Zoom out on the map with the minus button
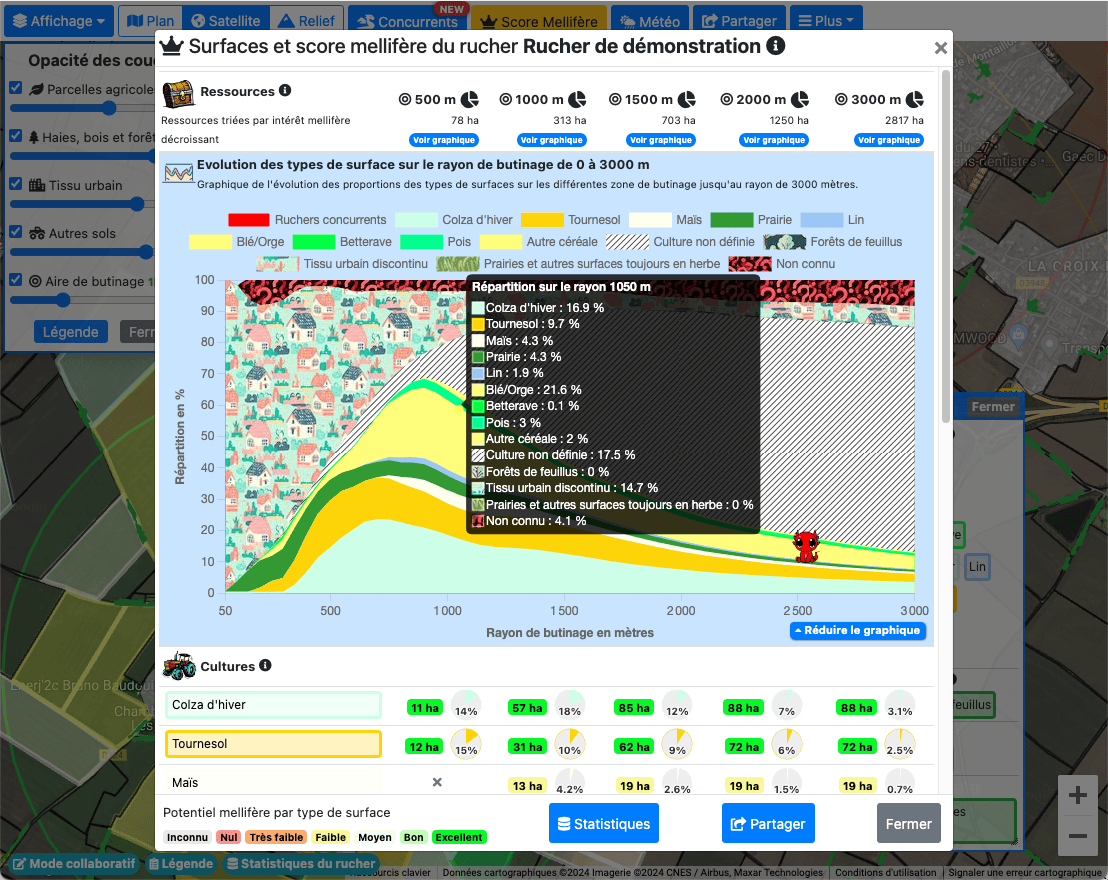 pyautogui.click(x=1078, y=836)
